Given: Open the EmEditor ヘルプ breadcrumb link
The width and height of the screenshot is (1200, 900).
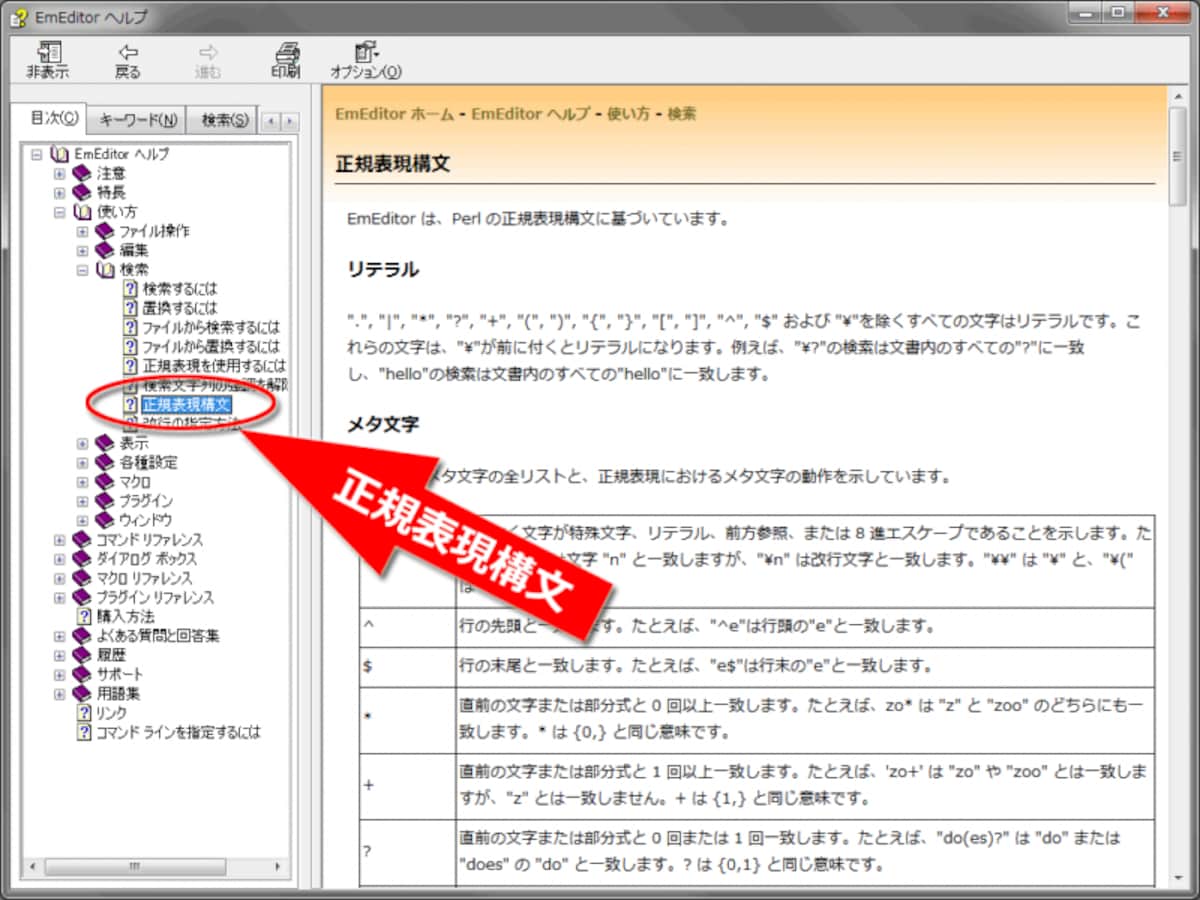Looking at the screenshot, I should click(x=530, y=114).
